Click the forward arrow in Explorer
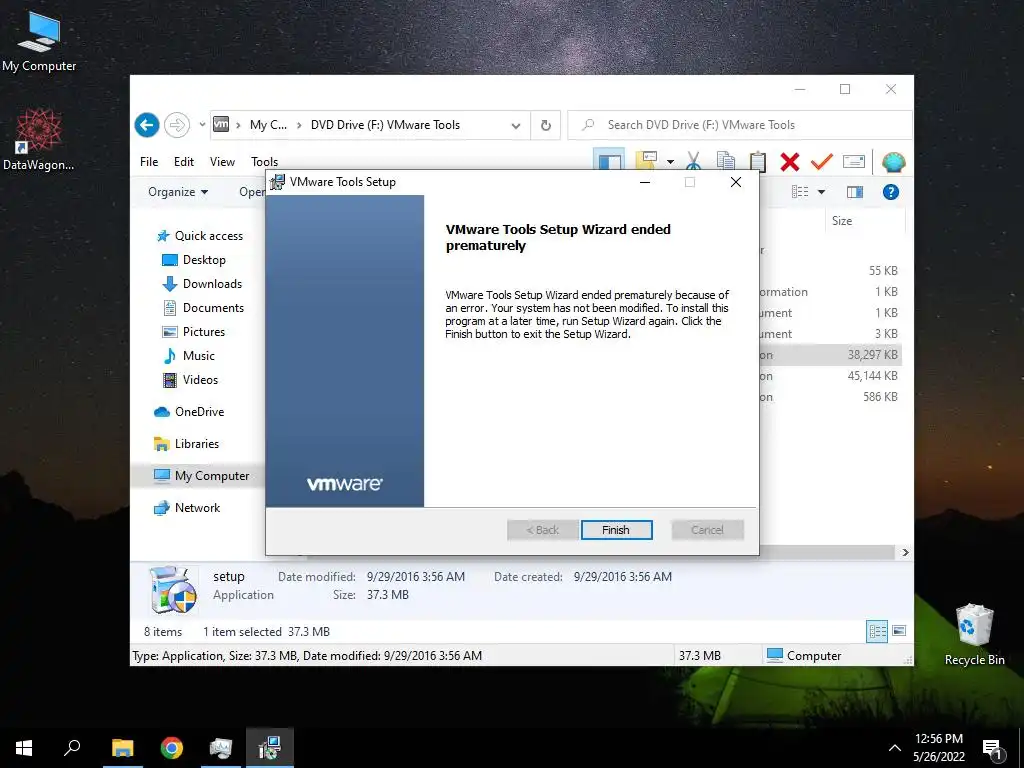1024x768 pixels. [176, 125]
